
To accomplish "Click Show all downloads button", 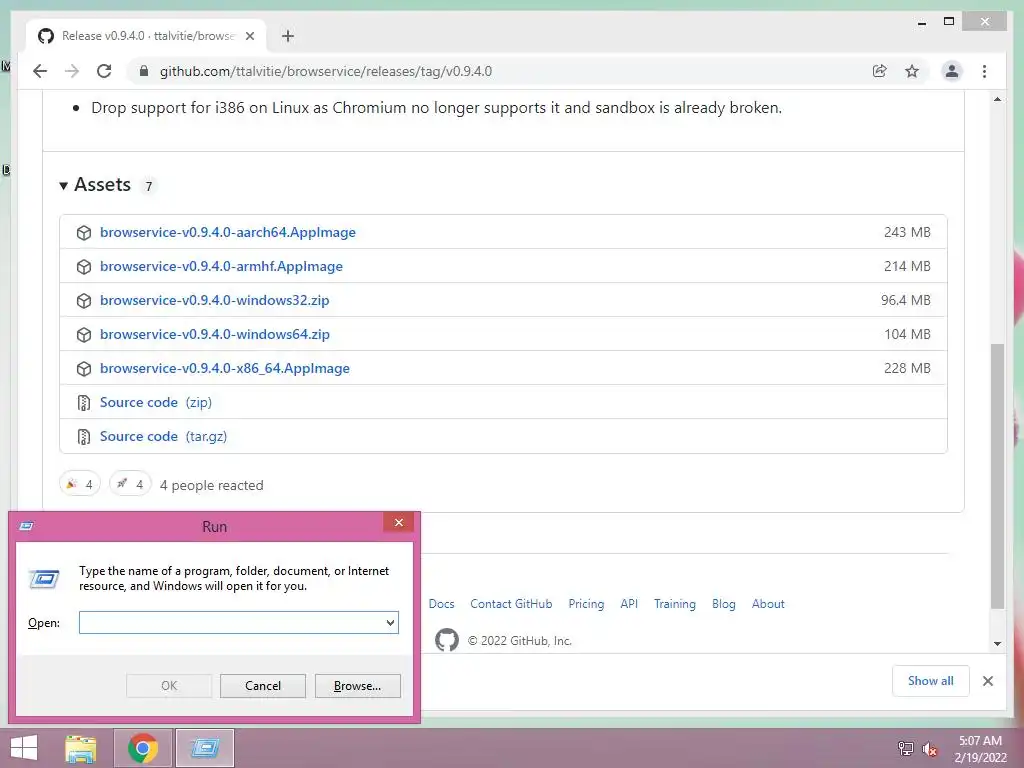I will pos(931,681).
